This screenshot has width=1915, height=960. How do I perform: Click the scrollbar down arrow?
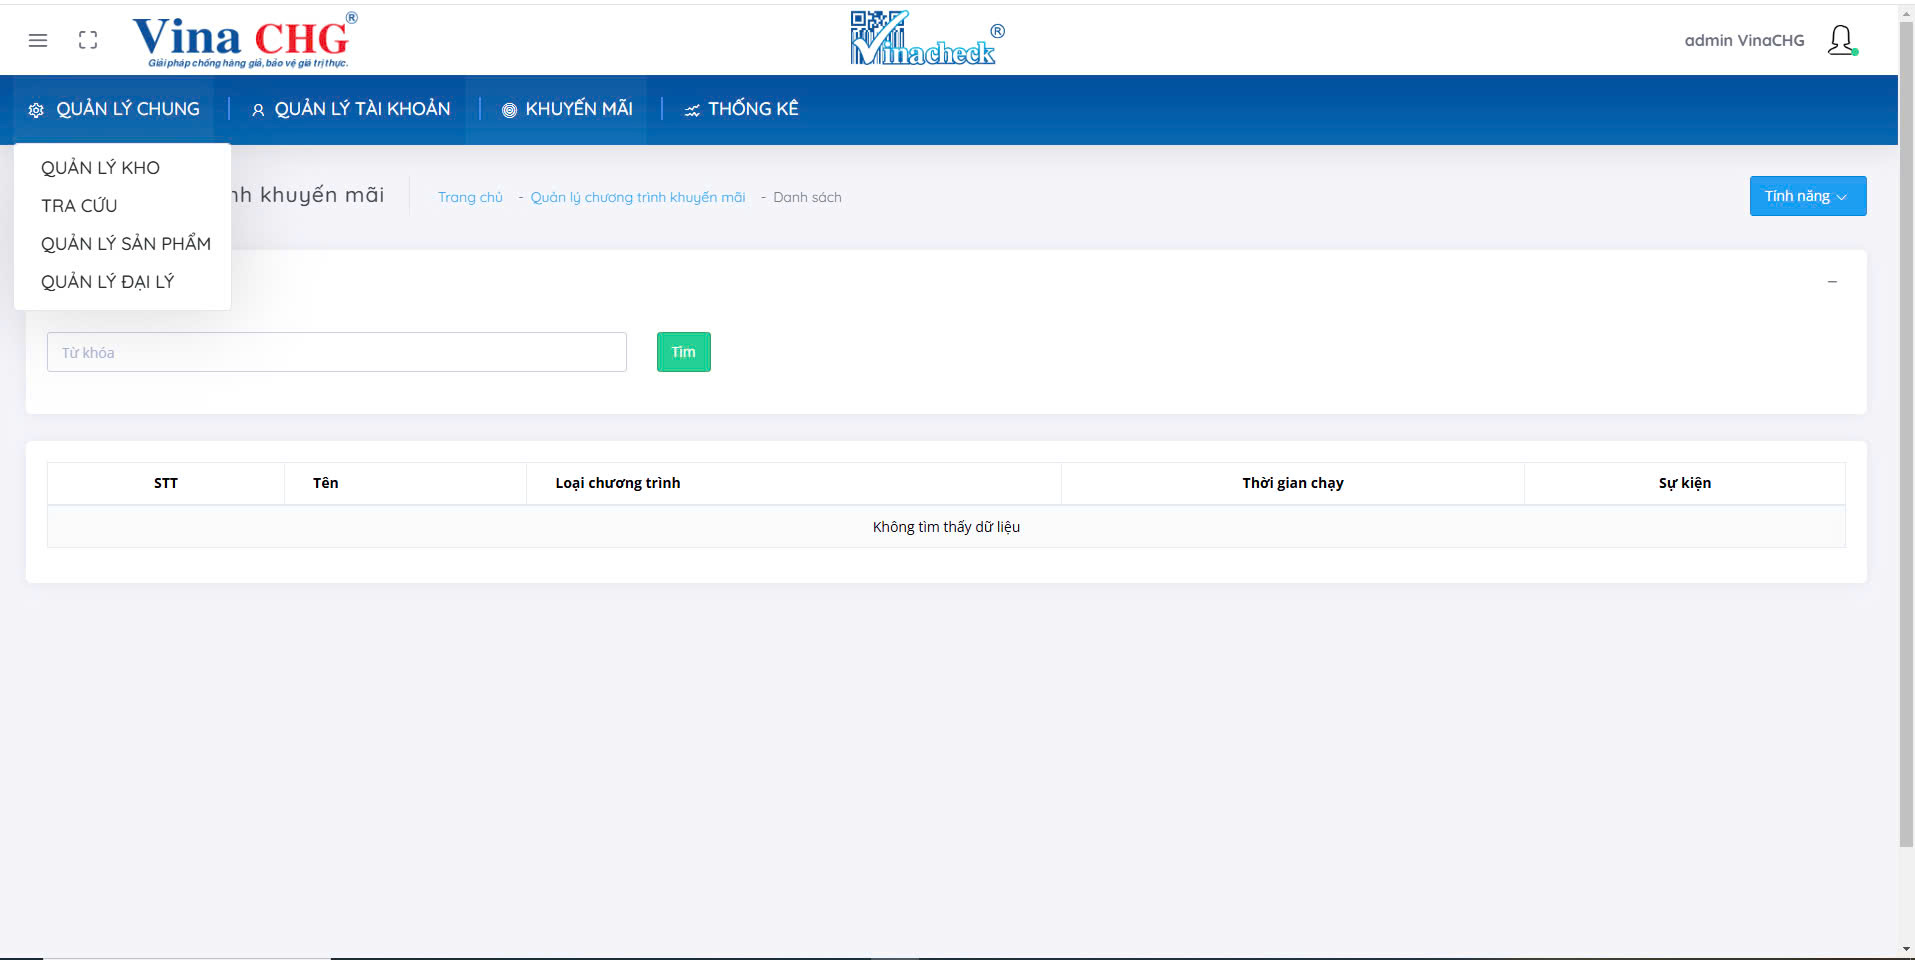[x=1906, y=949]
